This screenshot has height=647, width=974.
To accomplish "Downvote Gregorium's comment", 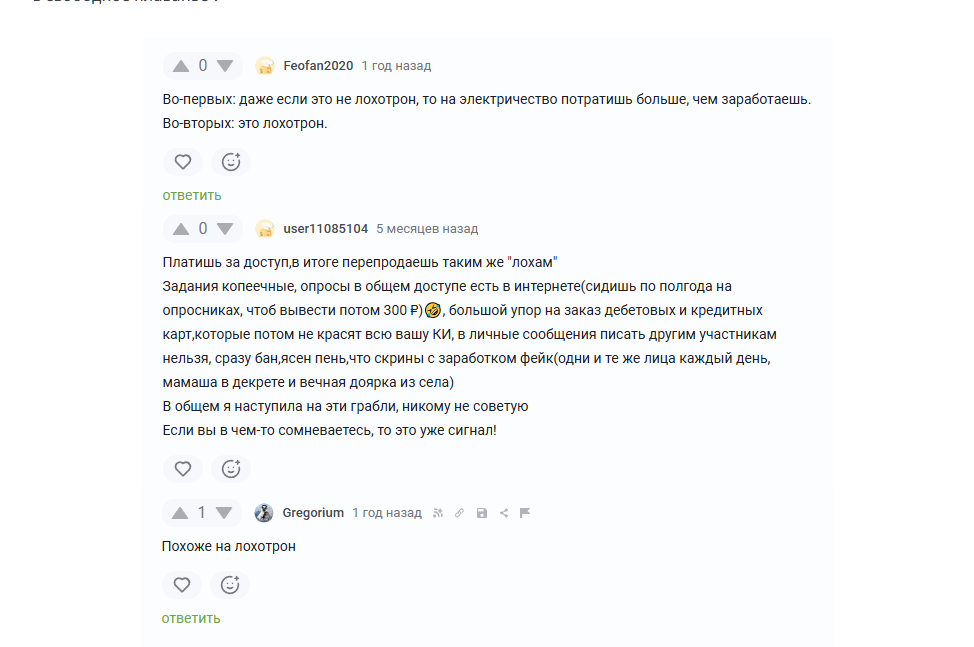I will [x=224, y=513].
